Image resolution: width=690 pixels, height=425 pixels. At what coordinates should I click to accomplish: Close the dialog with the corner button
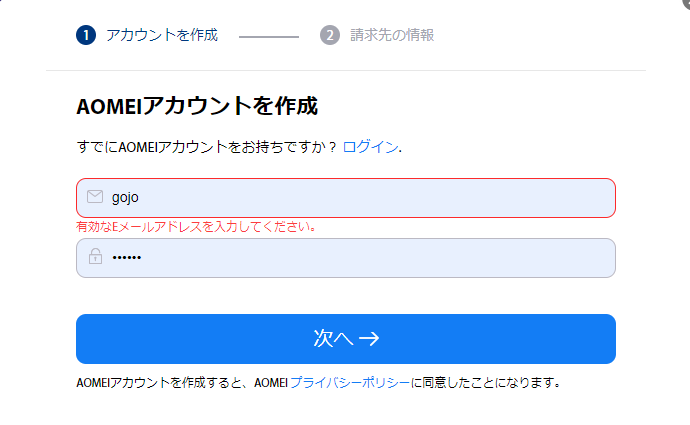pos(685,3)
